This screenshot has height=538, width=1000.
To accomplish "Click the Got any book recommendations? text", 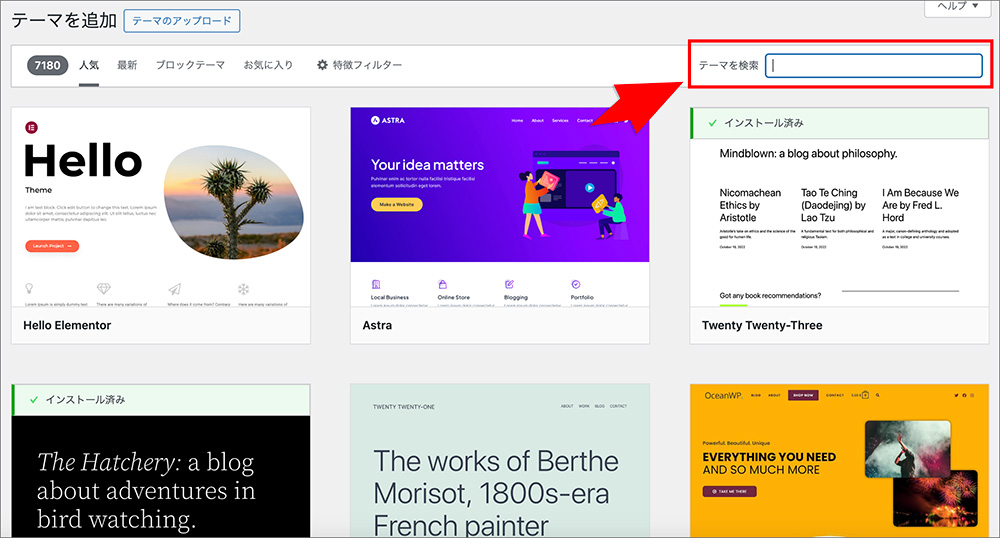I will [770, 296].
